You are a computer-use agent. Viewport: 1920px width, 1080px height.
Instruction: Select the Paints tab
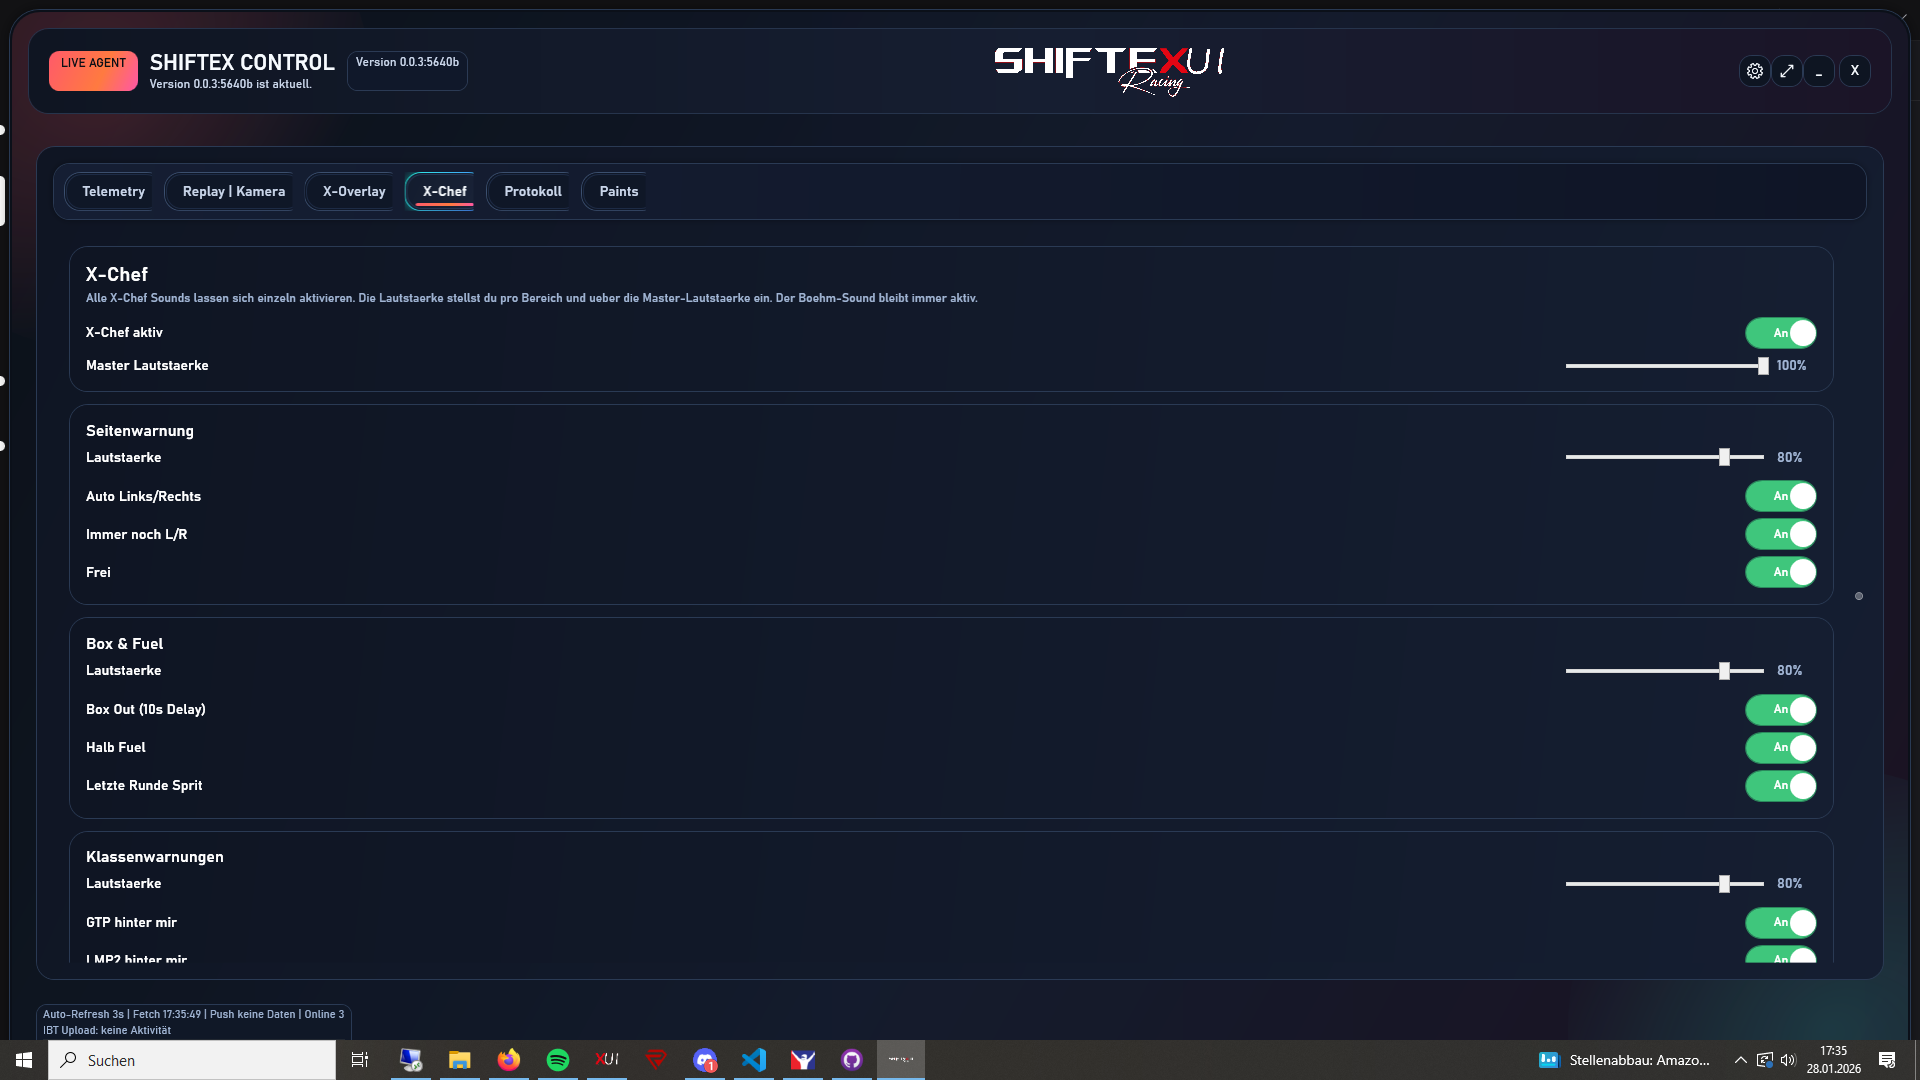click(x=617, y=191)
